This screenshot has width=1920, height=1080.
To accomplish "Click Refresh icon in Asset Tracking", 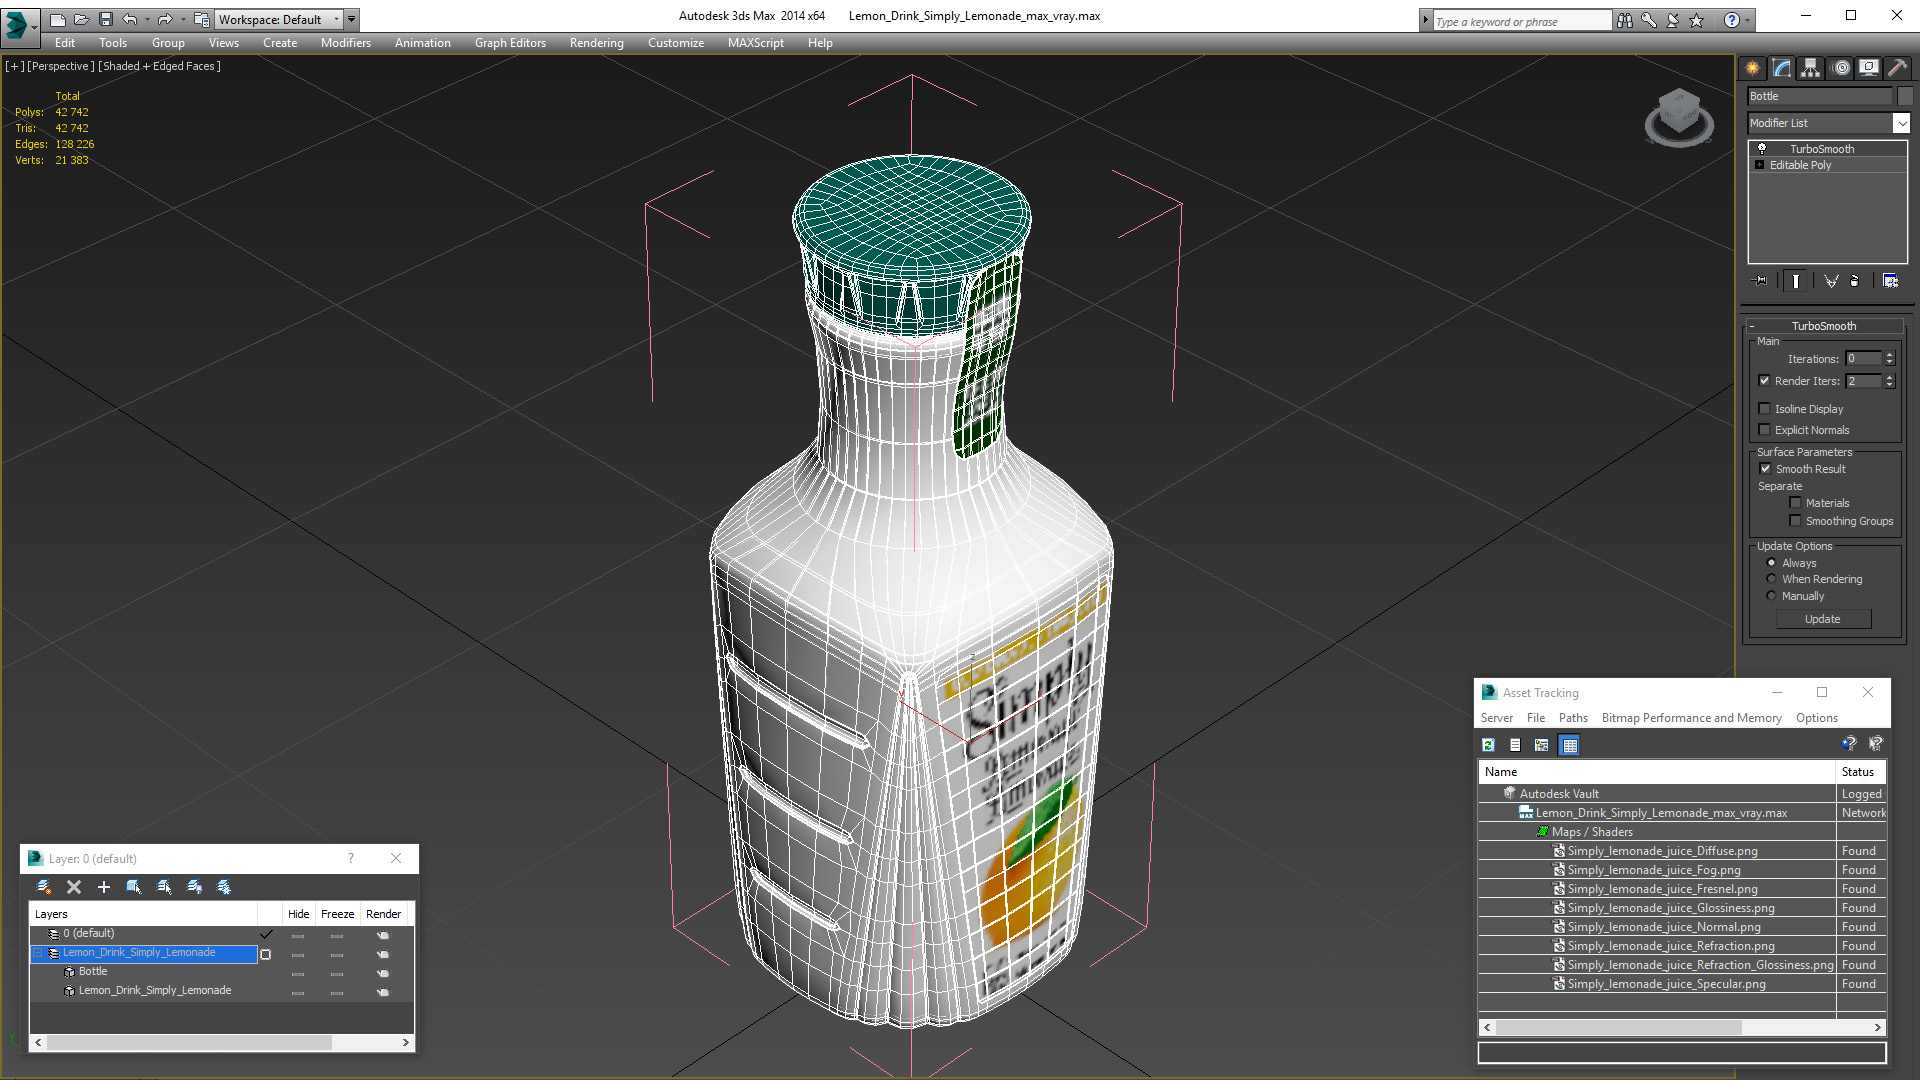I will point(1488,745).
